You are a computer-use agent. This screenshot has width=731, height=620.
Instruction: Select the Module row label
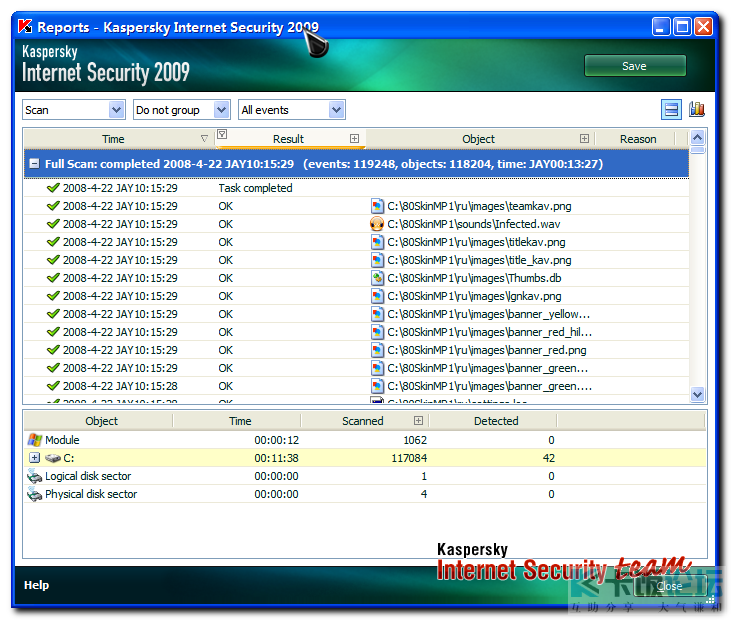point(62,440)
